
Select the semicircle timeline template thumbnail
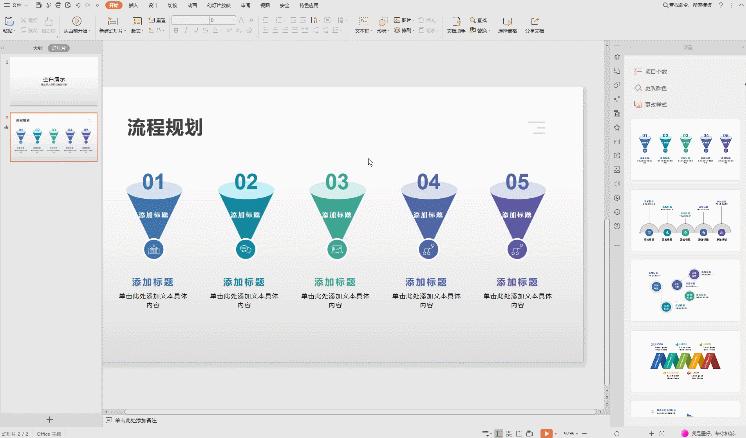coord(685,220)
